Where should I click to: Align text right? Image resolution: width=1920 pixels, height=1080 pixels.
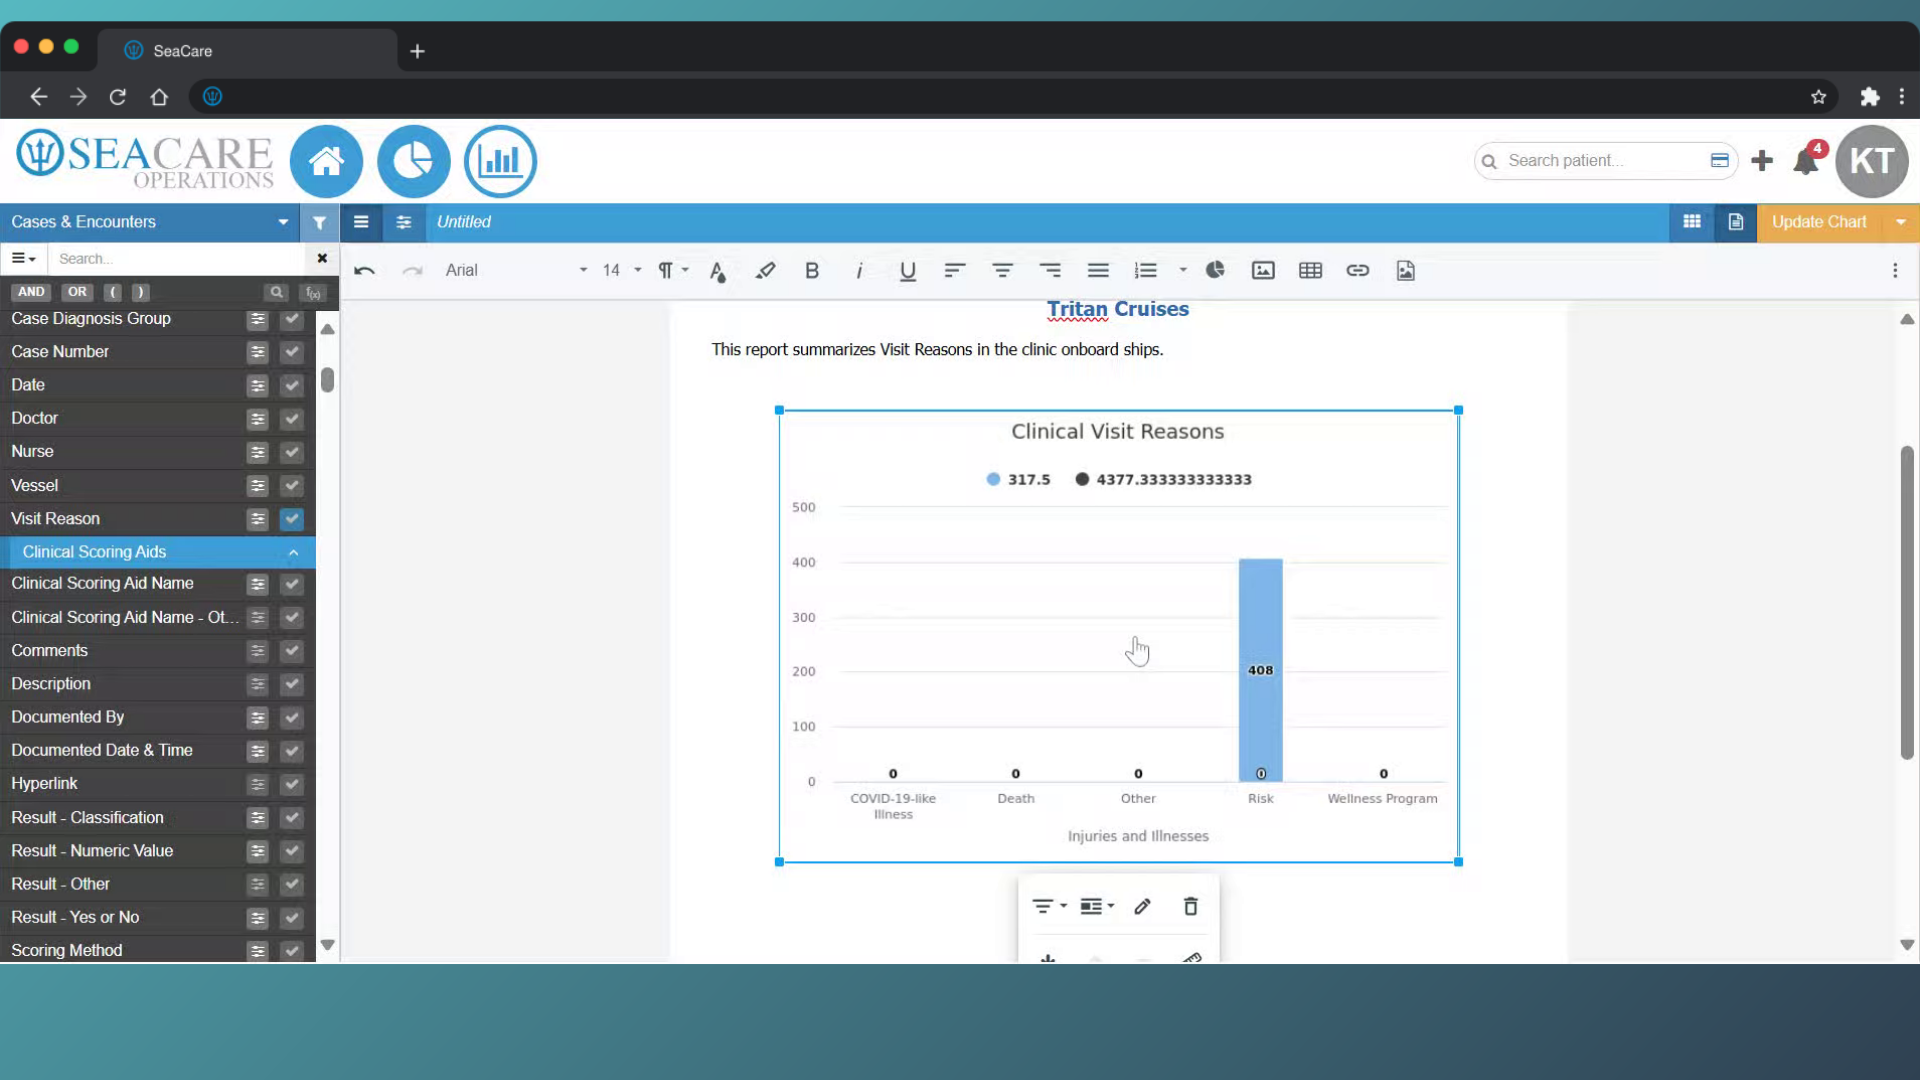(x=1050, y=271)
